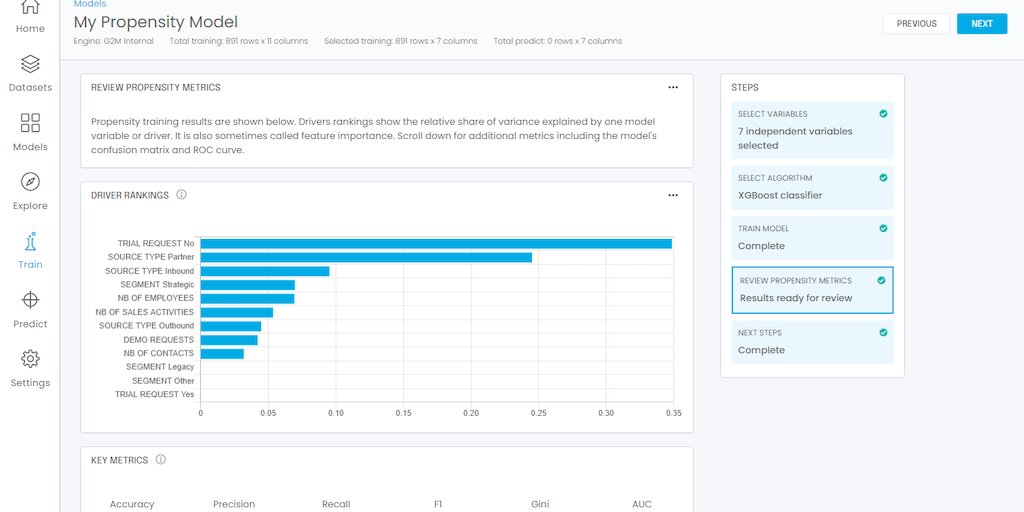This screenshot has height=512, width=1024.
Task: Click info icon beside Key Metrics
Action: [x=160, y=460]
